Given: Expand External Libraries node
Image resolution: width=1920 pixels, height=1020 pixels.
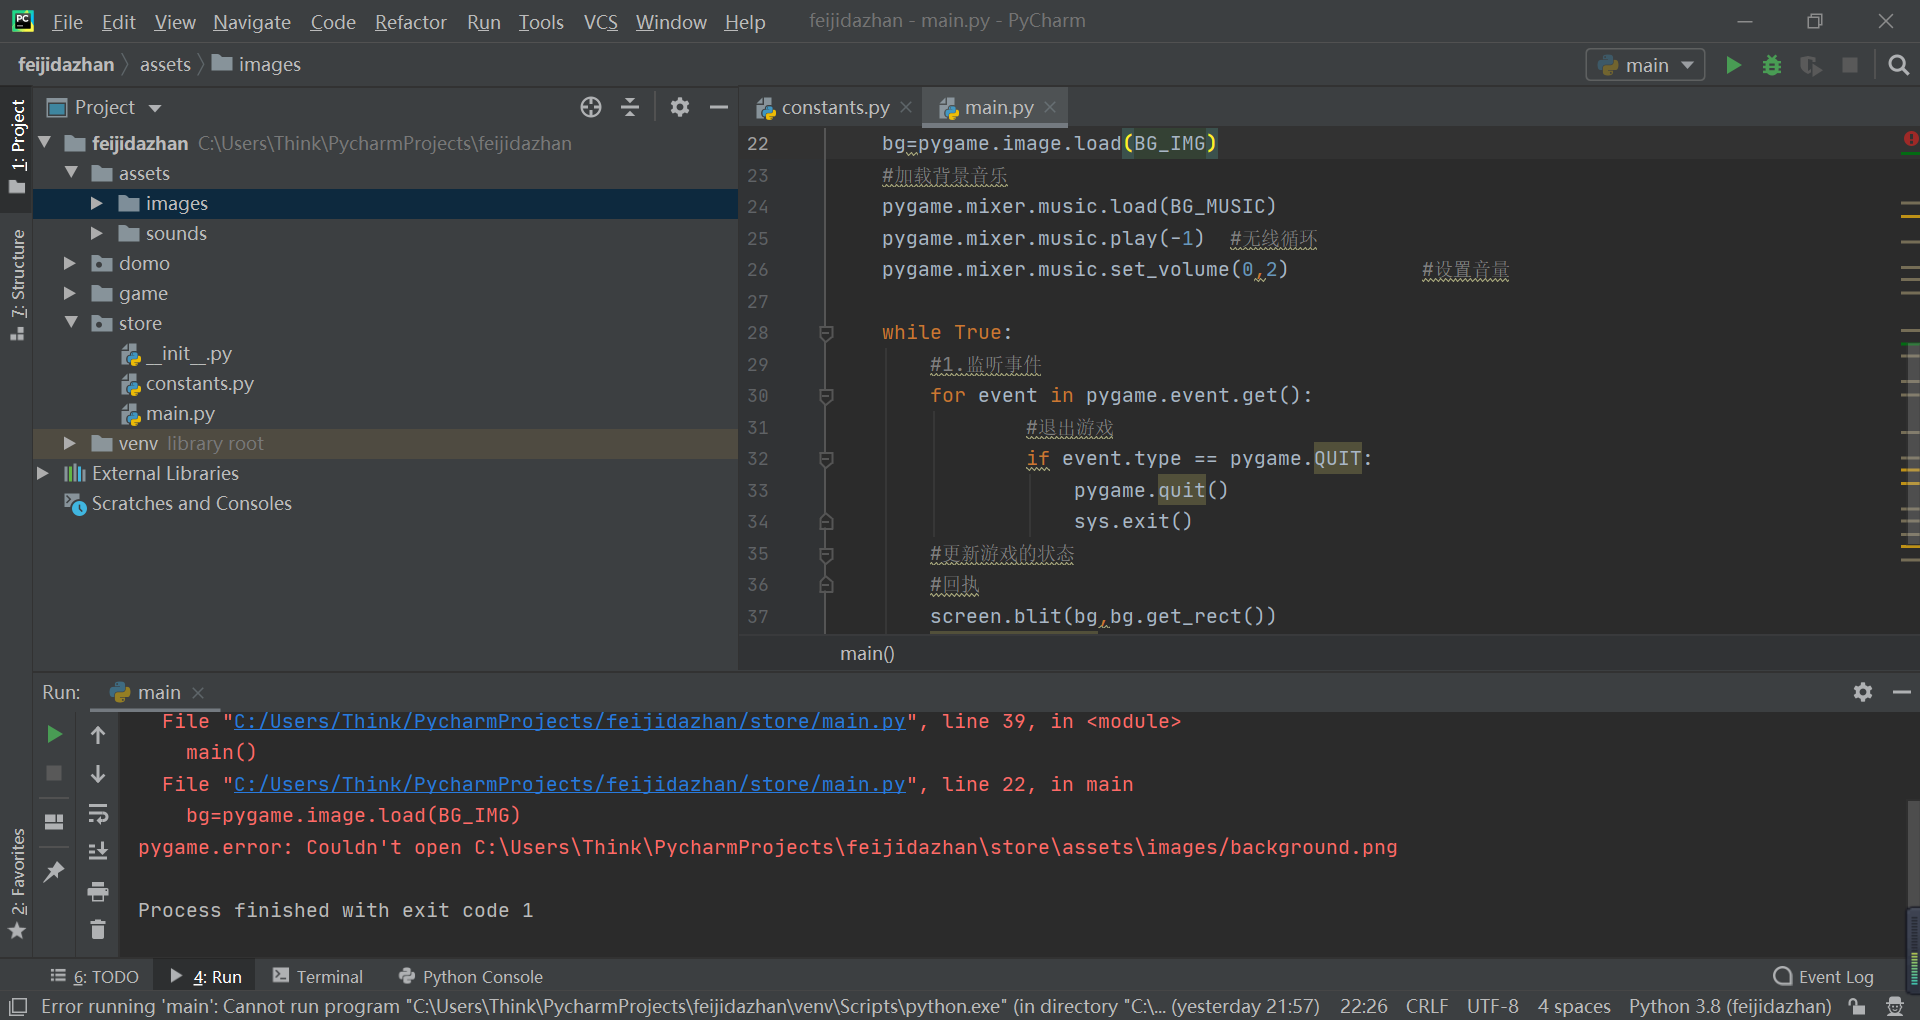Looking at the screenshot, I should pos(43,473).
